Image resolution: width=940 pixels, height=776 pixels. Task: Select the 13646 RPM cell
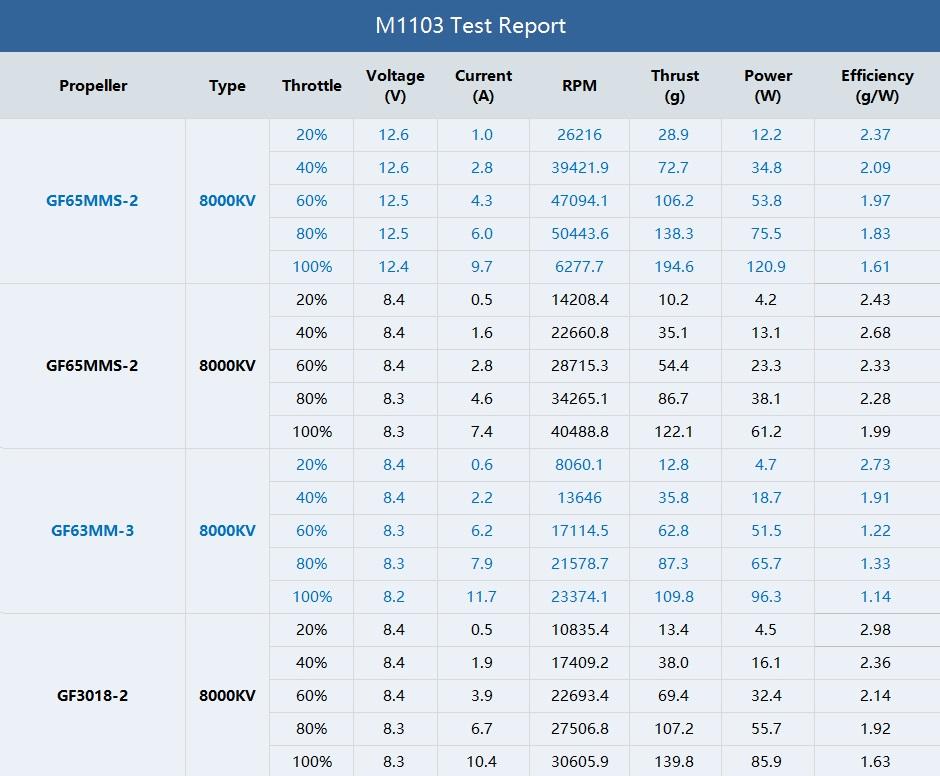point(579,498)
